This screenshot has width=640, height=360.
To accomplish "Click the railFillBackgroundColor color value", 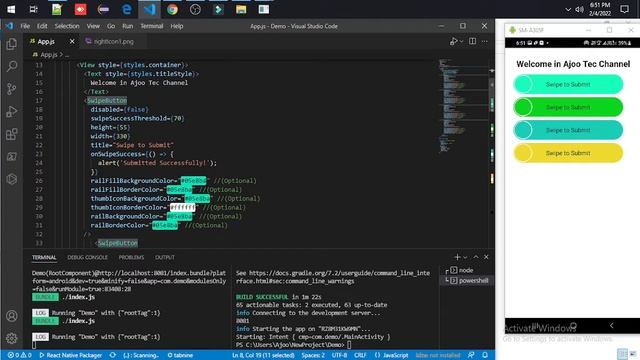I will (x=193, y=180).
